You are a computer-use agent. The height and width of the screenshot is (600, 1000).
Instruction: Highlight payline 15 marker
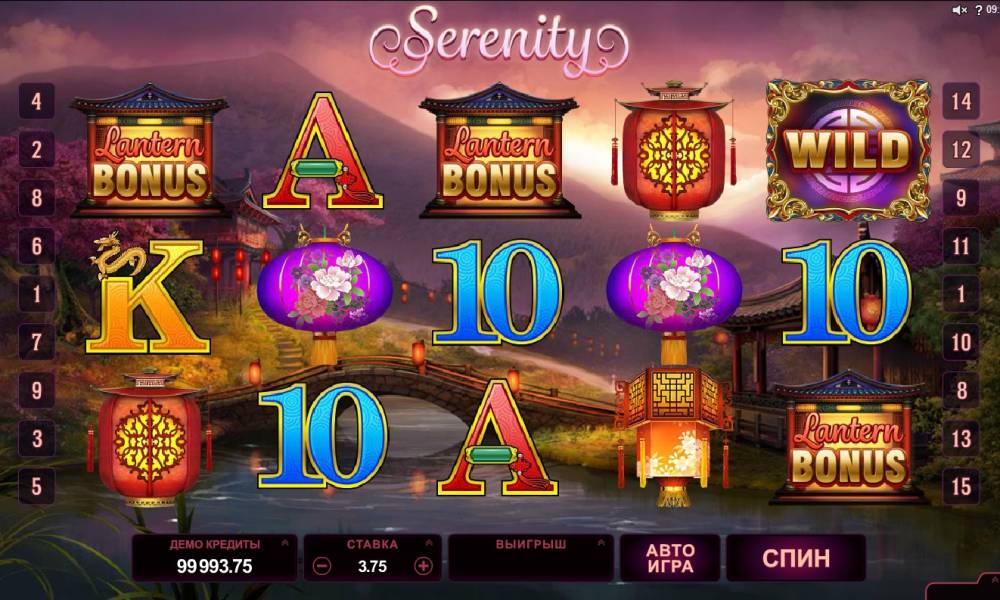[961, 487]
